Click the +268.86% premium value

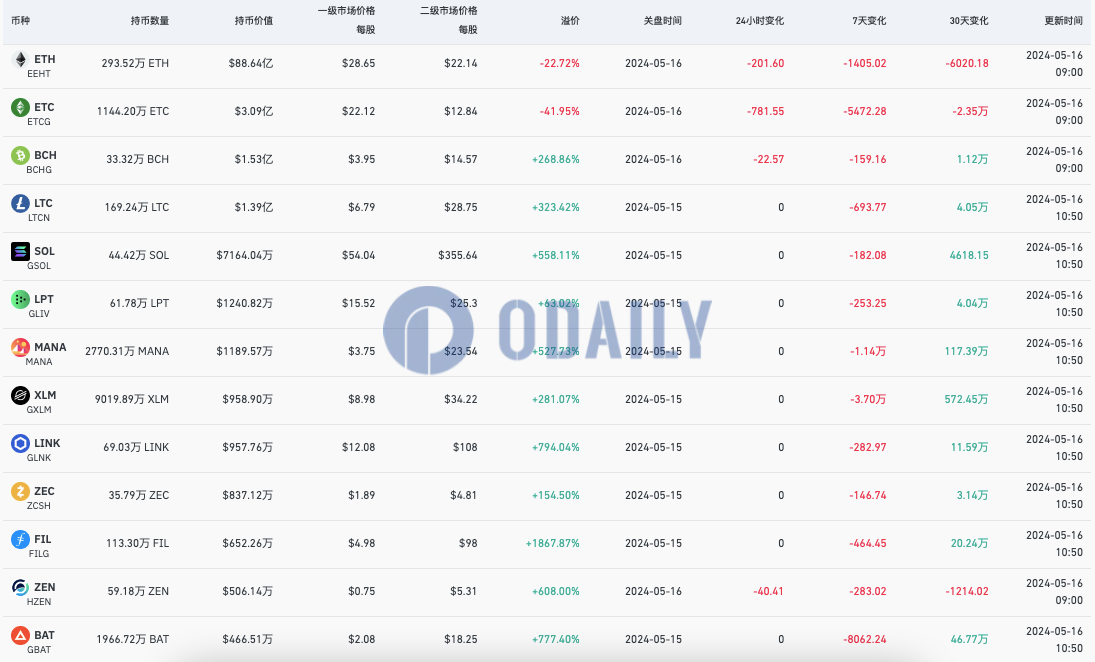[x=556, y=159]
